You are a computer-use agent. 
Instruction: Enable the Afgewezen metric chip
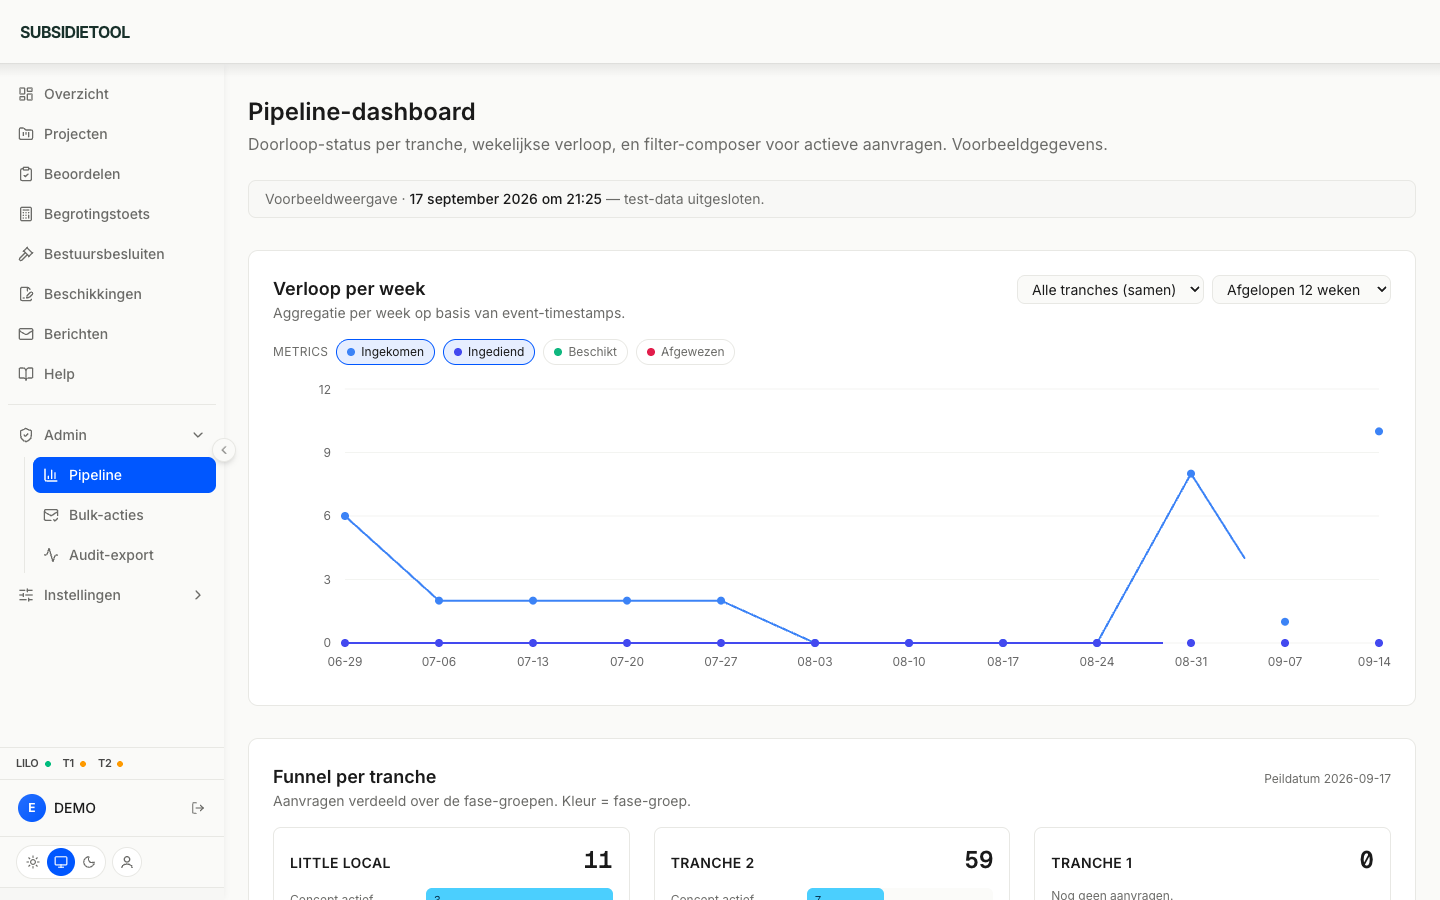pos(685,352)
